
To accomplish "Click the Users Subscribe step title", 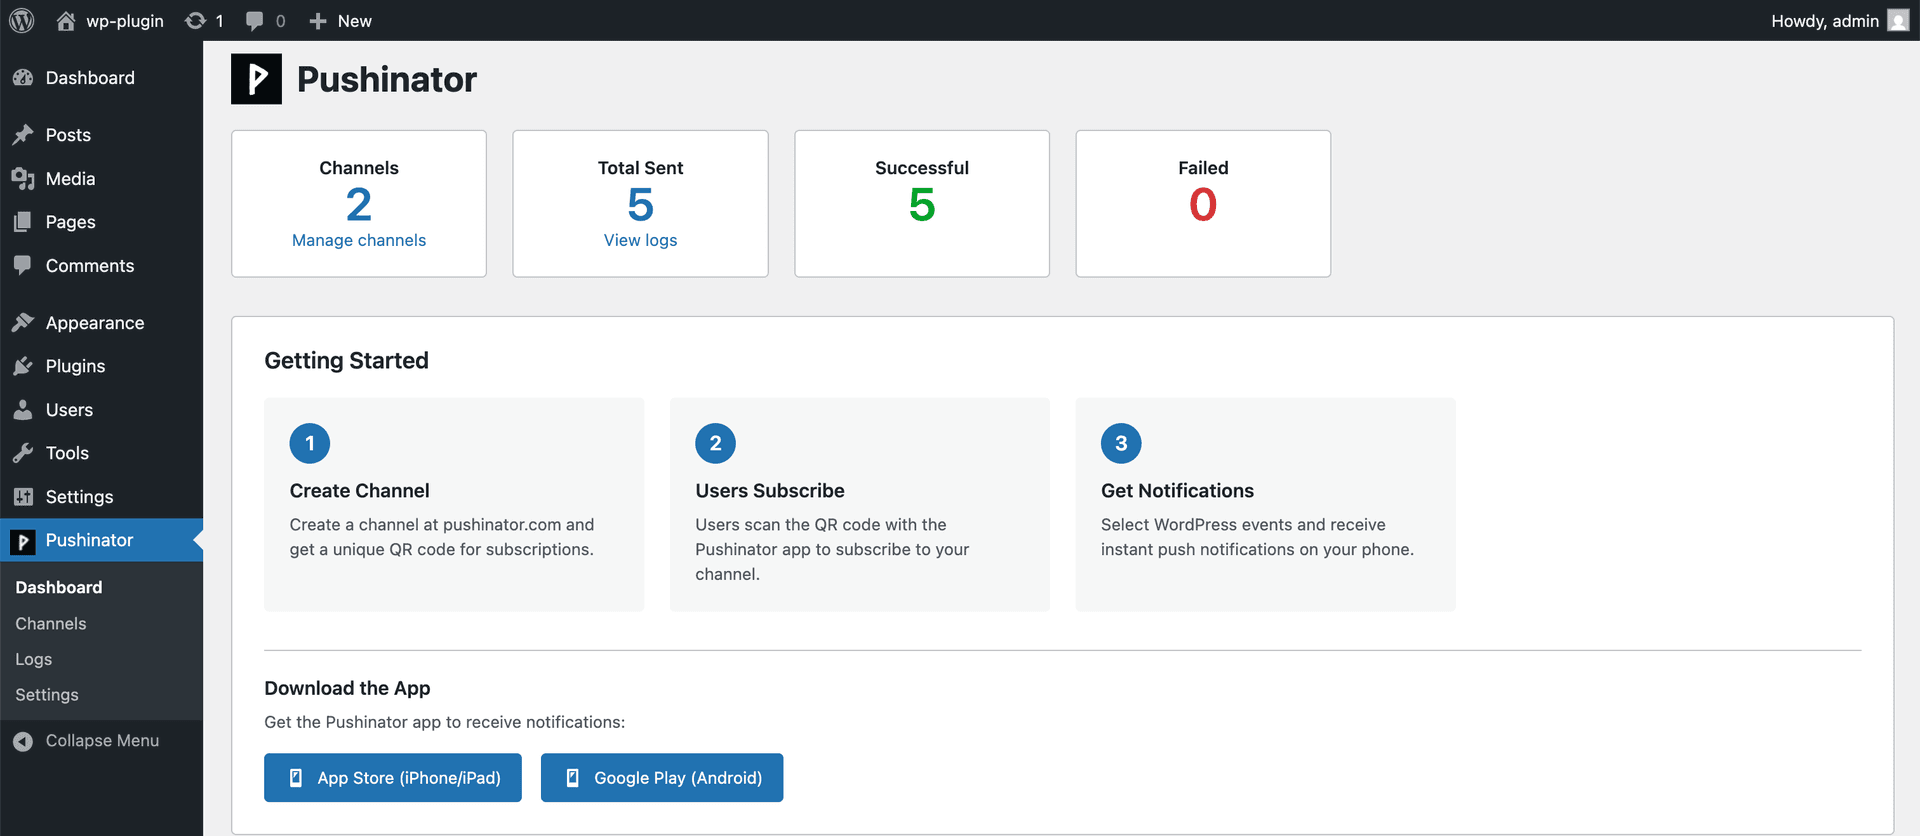I will [x=770, y=491].
